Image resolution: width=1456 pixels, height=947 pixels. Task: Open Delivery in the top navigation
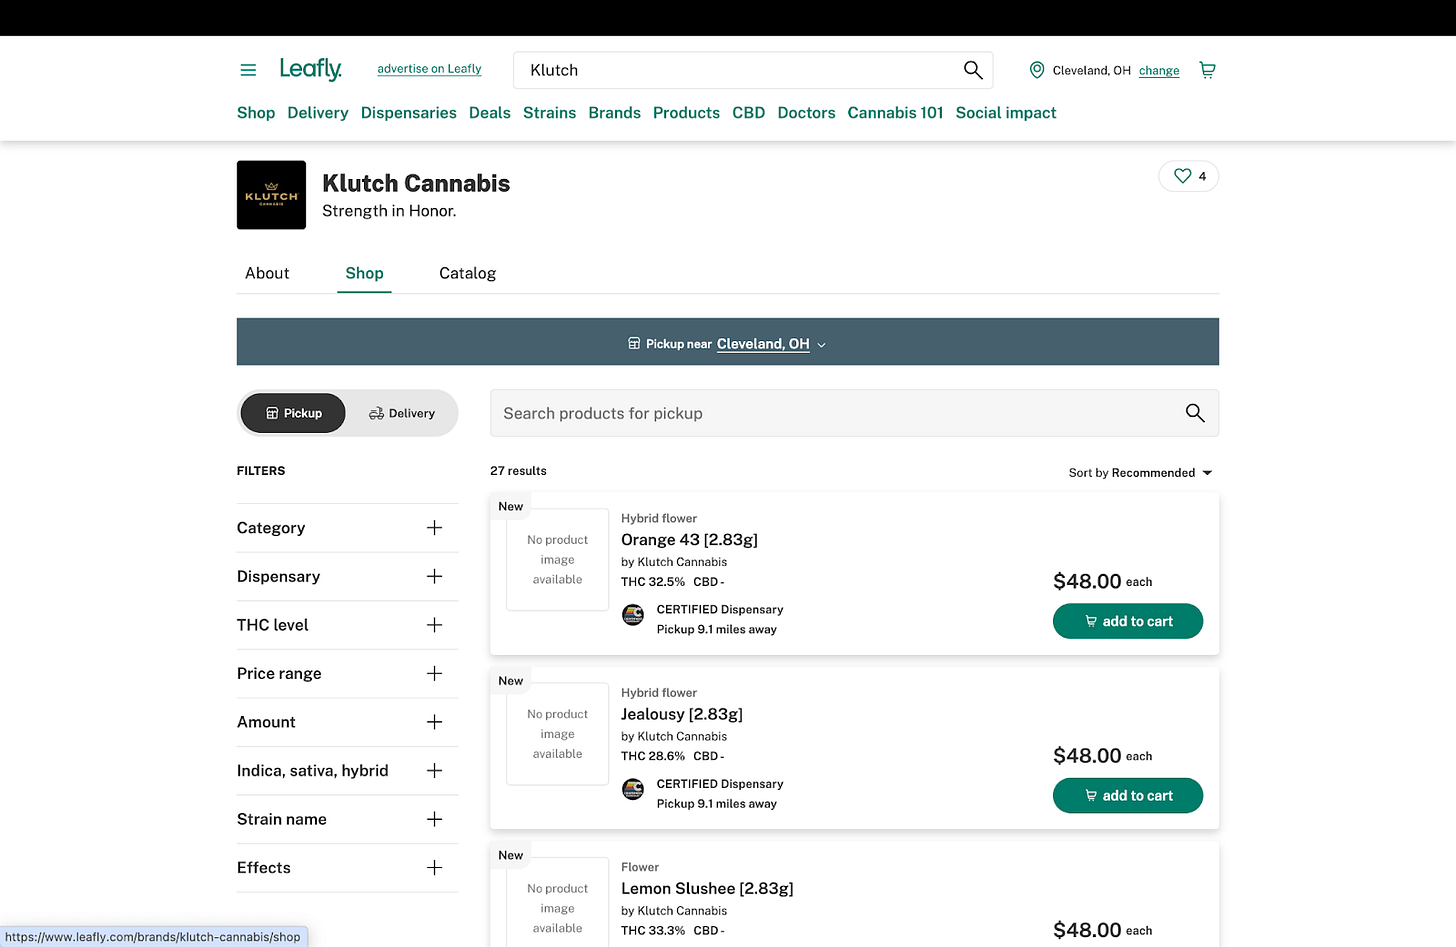(x=318, y=113)
